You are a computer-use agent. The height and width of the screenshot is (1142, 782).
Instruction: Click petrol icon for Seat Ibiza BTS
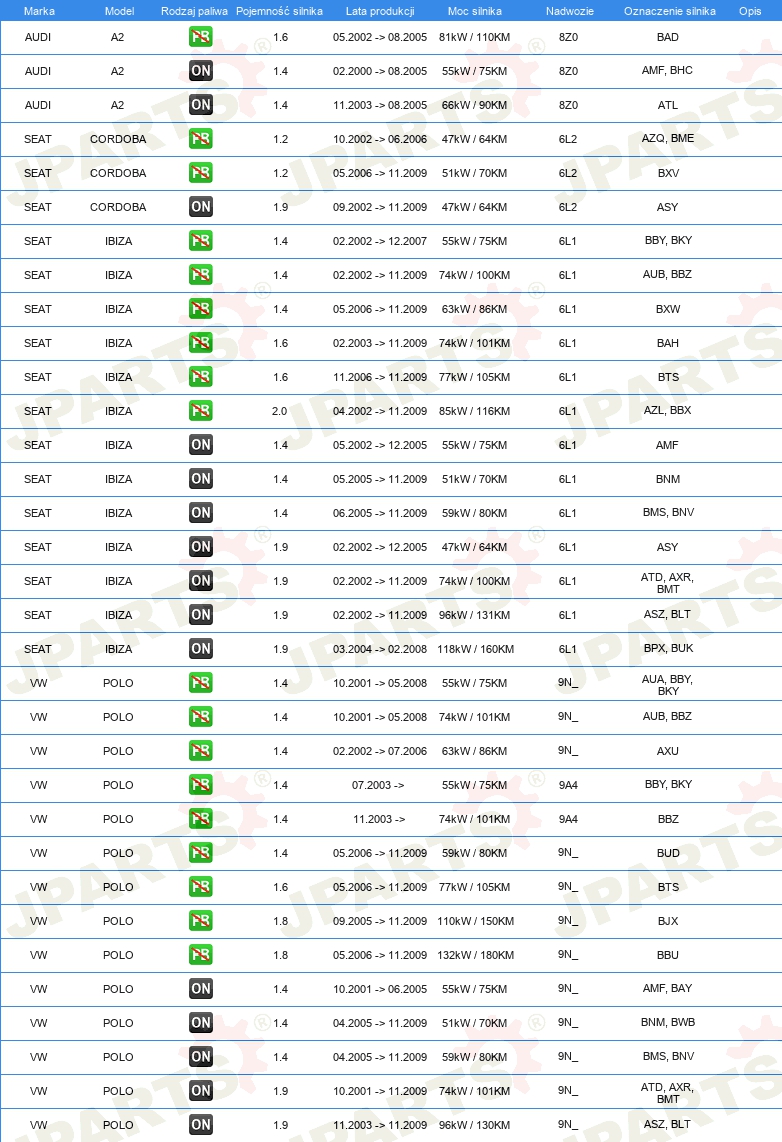coord(200,377)
